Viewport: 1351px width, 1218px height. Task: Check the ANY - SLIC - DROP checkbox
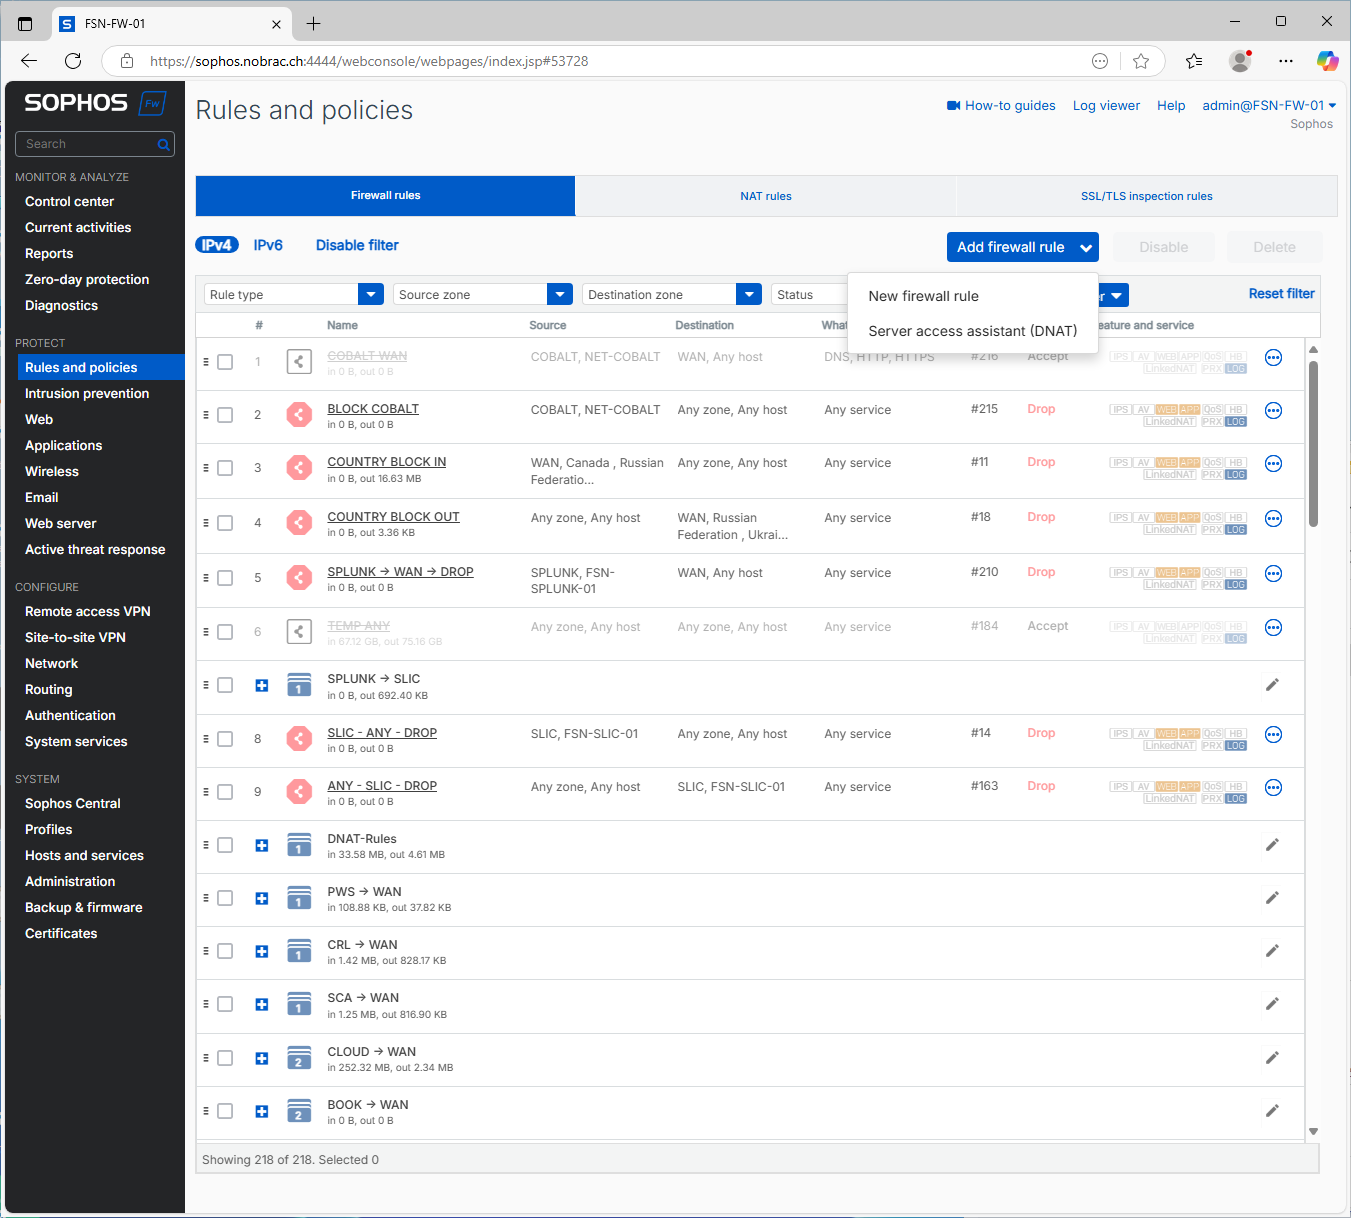coord(225,792)
